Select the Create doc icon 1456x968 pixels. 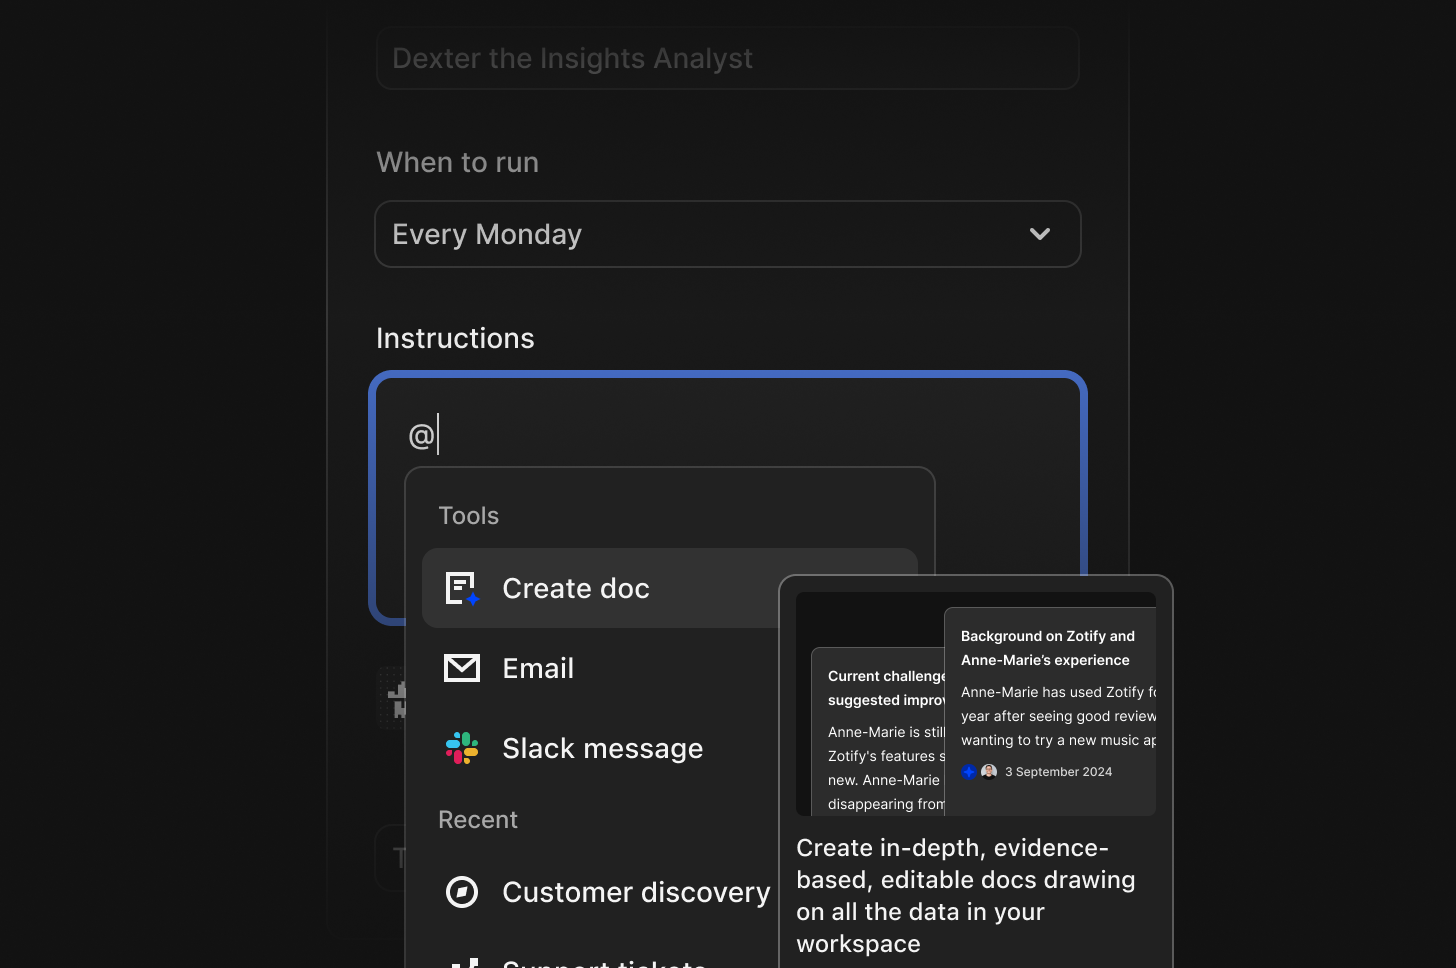pyautogui.click(x=462, y=588)
